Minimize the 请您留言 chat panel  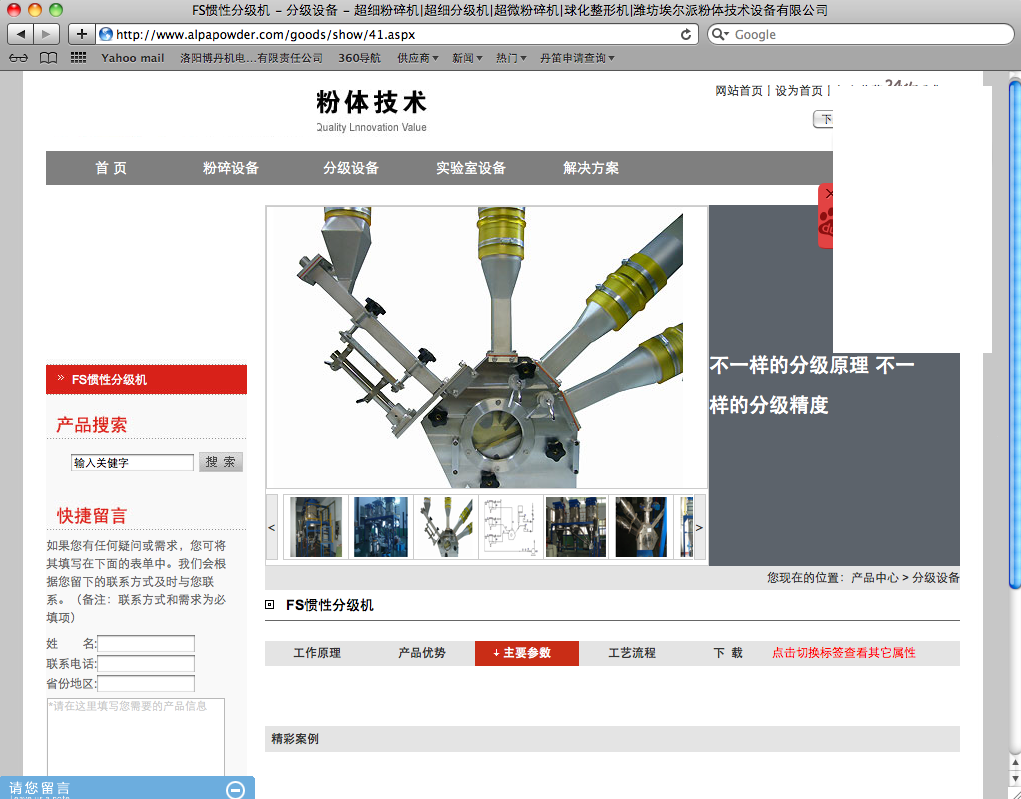click(x=236, y=789)
